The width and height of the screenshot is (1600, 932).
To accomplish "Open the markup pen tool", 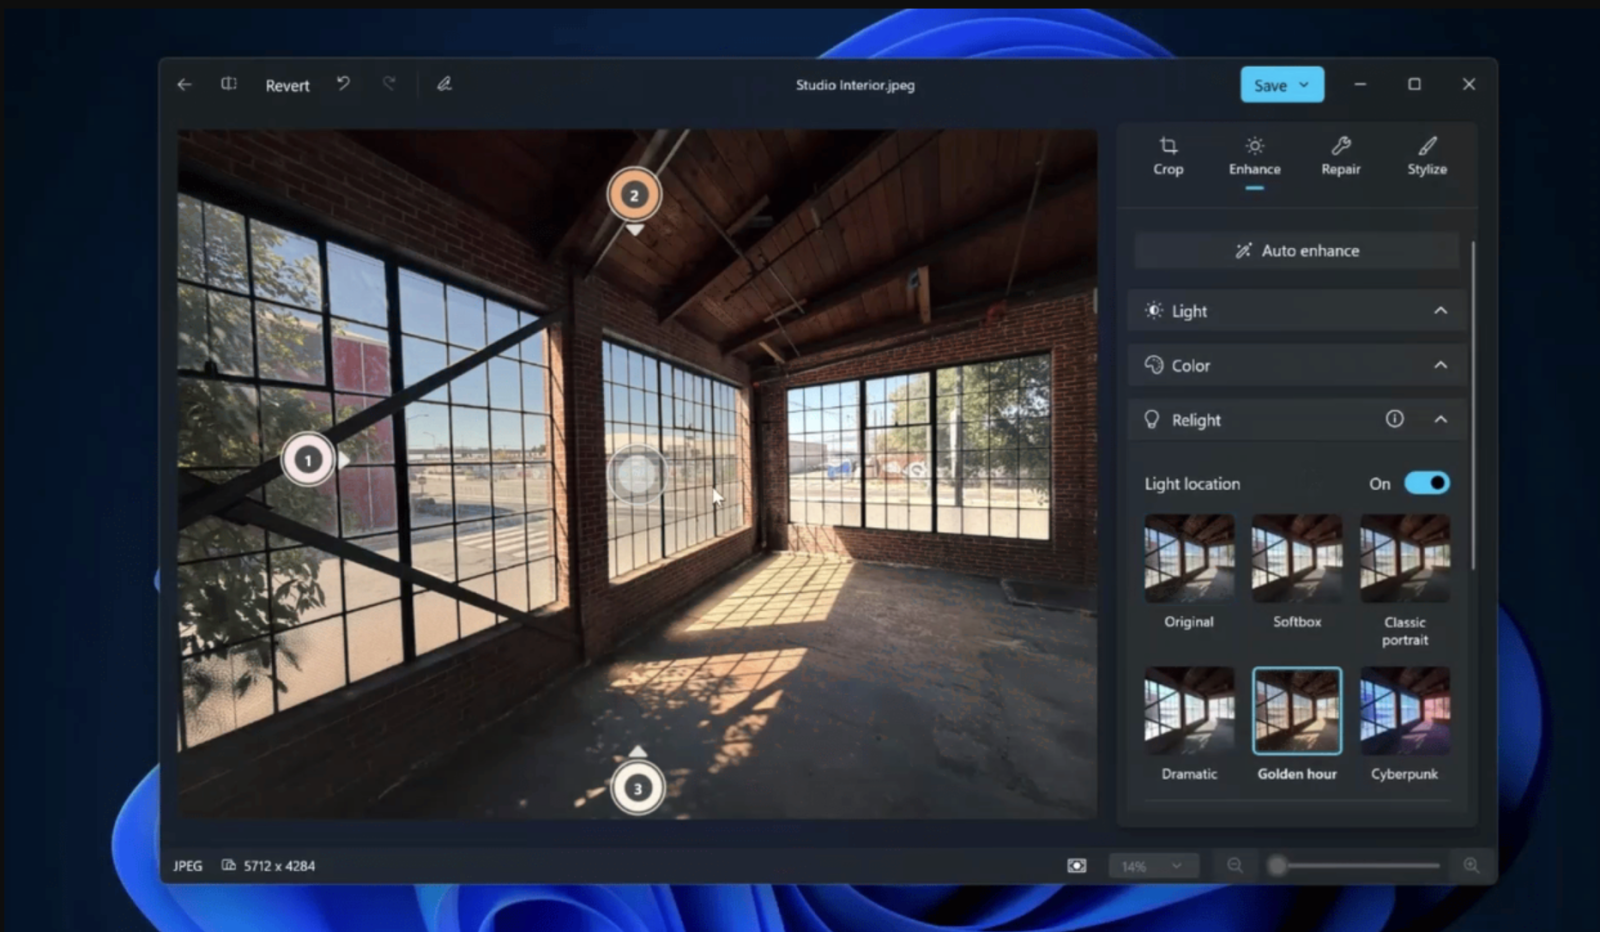I will pos(444,84).
